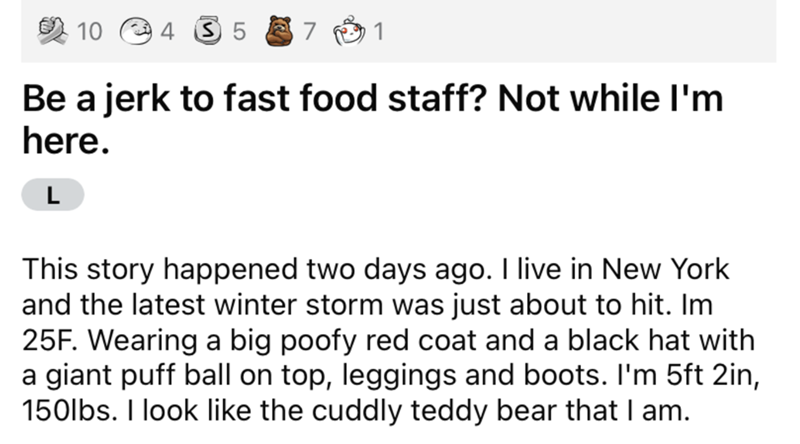Click the seal award count of 4
800x444 pixels.
click(167, 30)
